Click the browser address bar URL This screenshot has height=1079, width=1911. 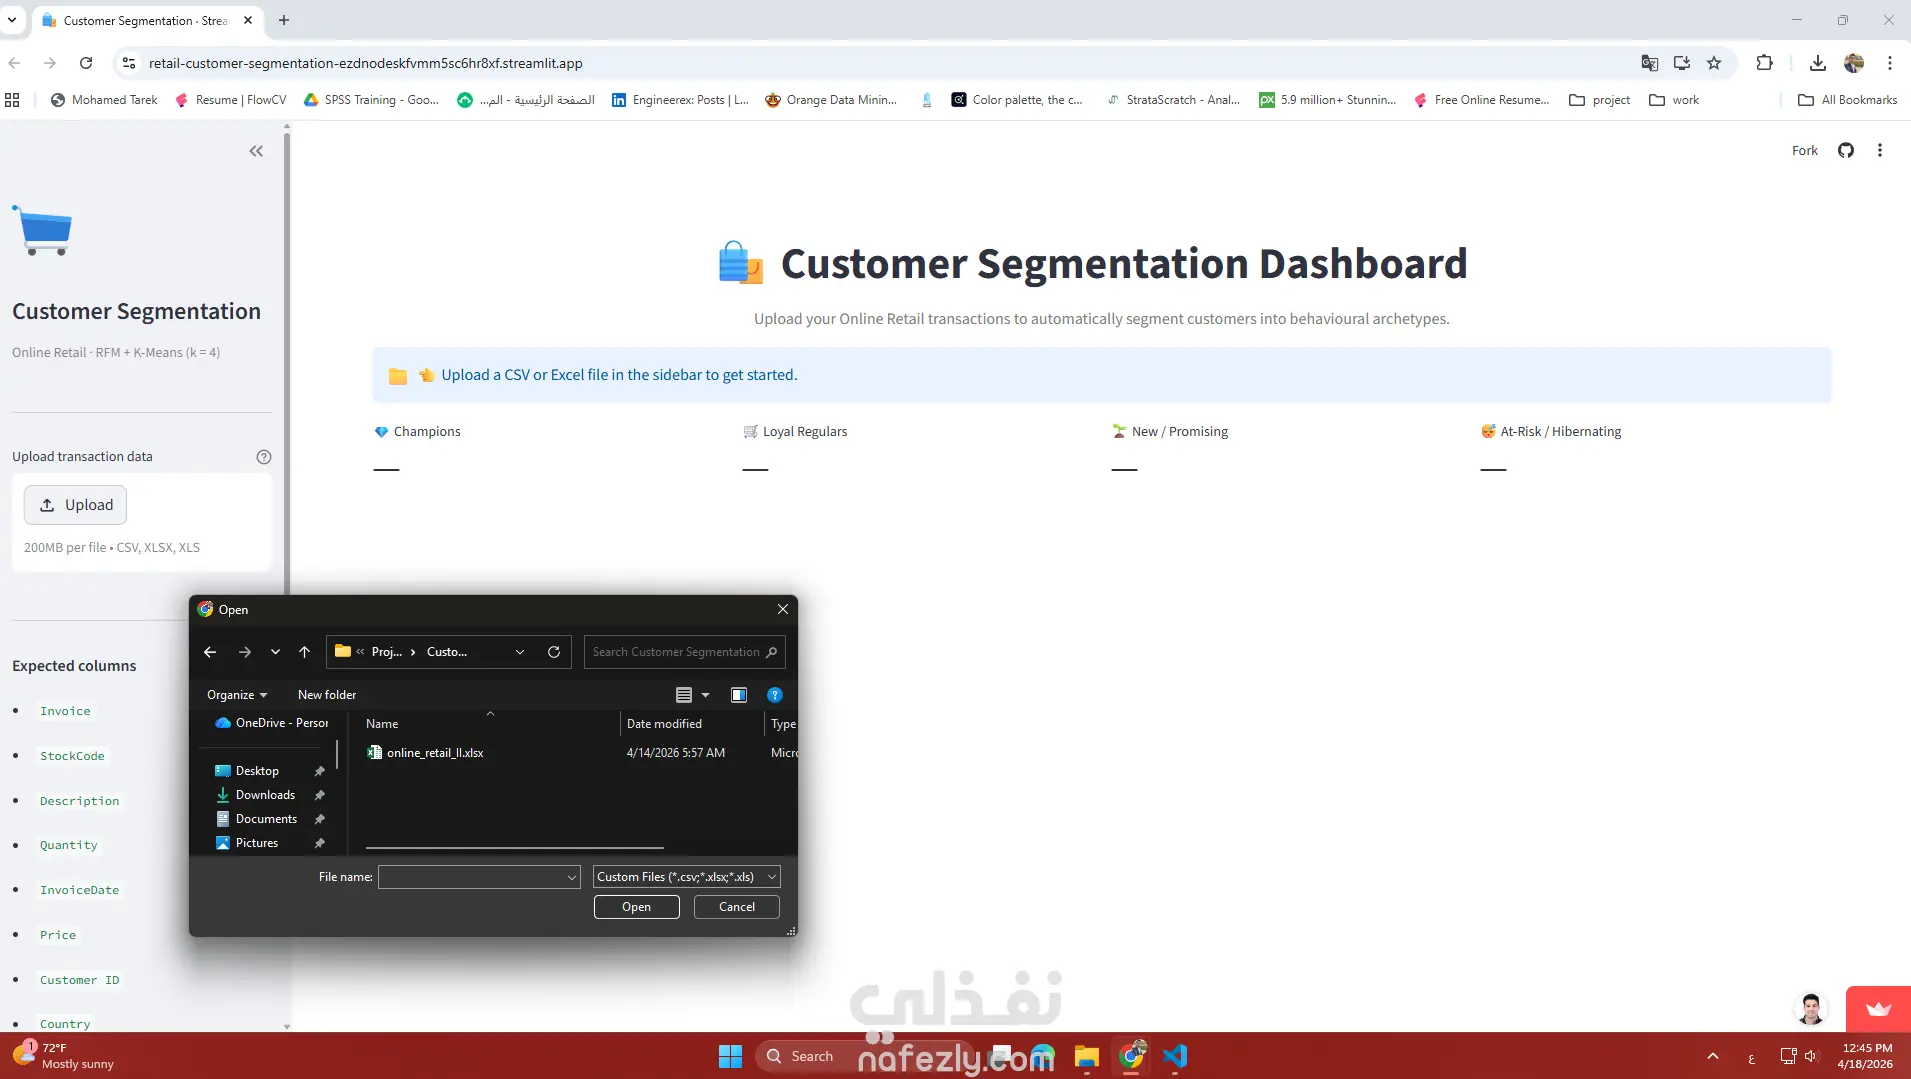pos(366,63)
